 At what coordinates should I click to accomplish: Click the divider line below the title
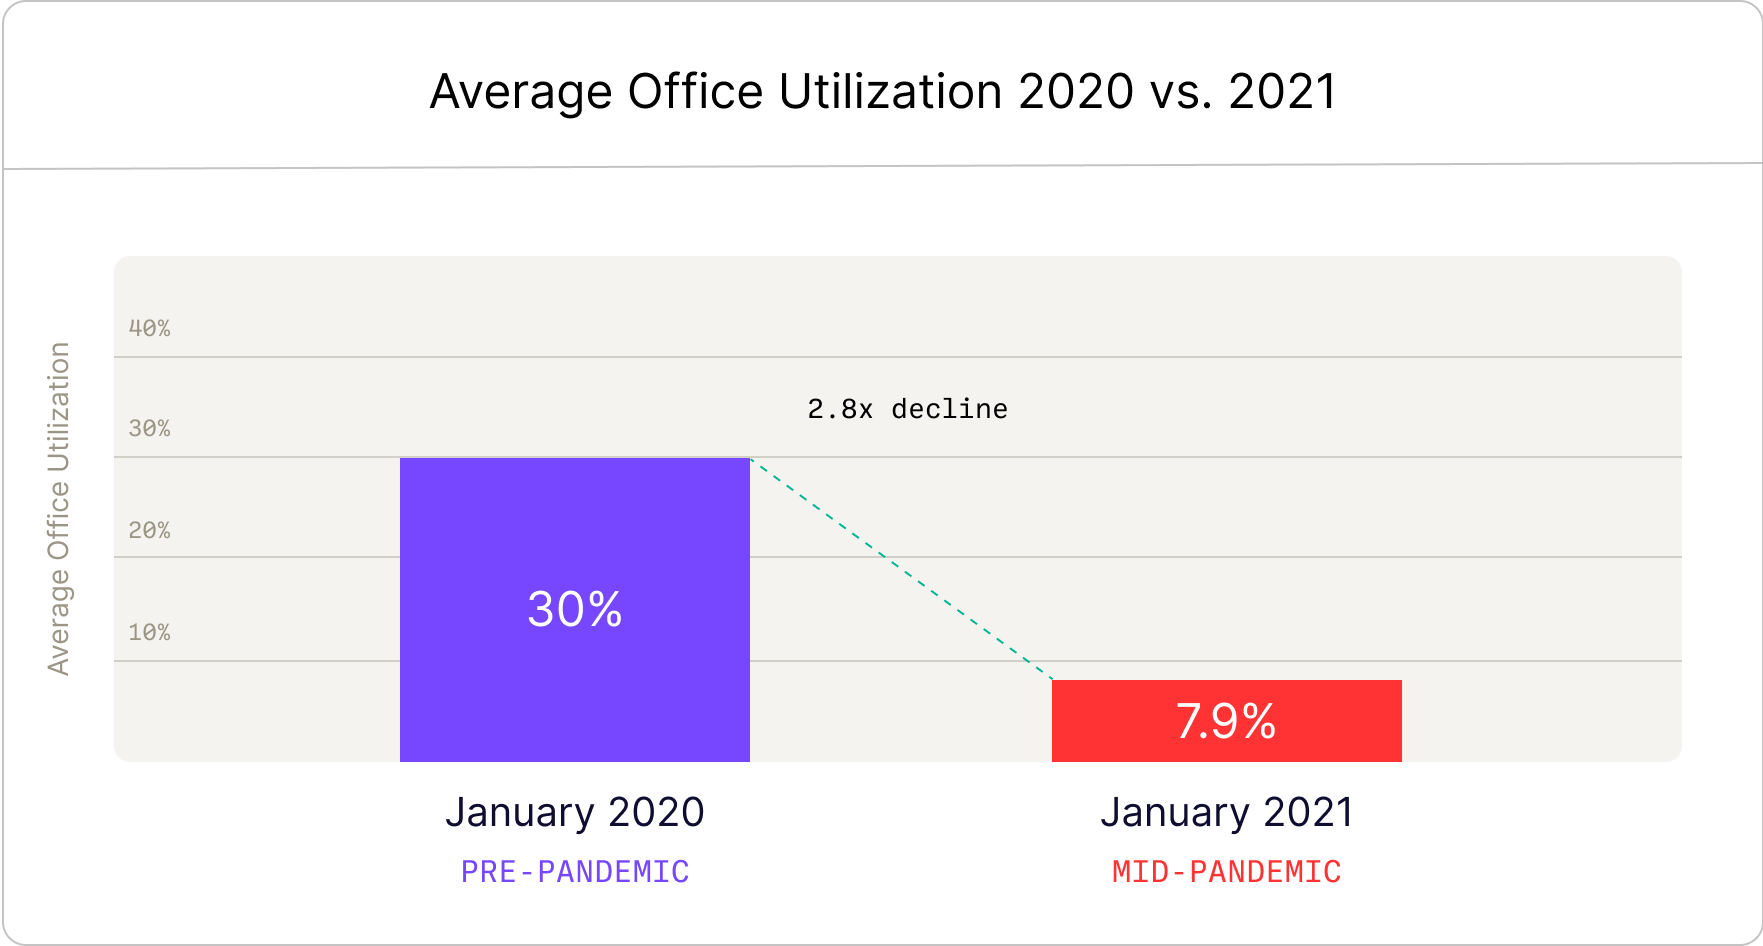(880, 166)
